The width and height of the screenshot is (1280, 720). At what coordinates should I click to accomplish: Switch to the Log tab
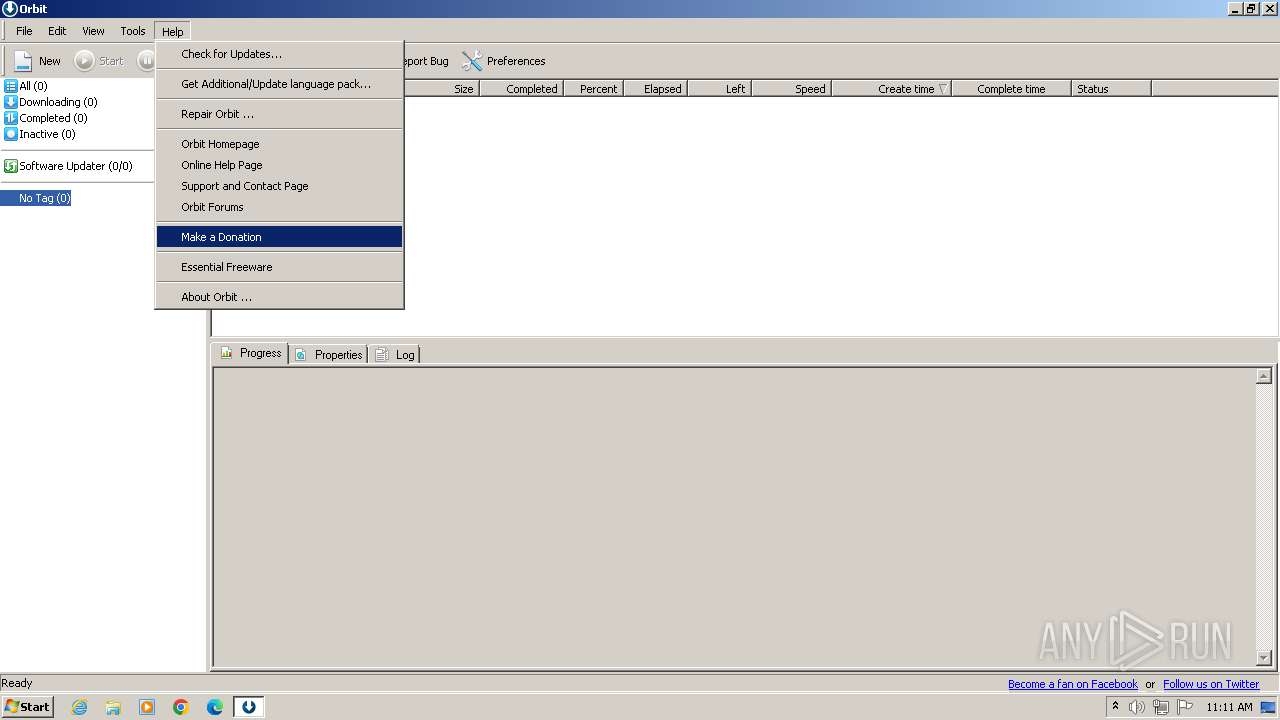[x=395, y=354]
